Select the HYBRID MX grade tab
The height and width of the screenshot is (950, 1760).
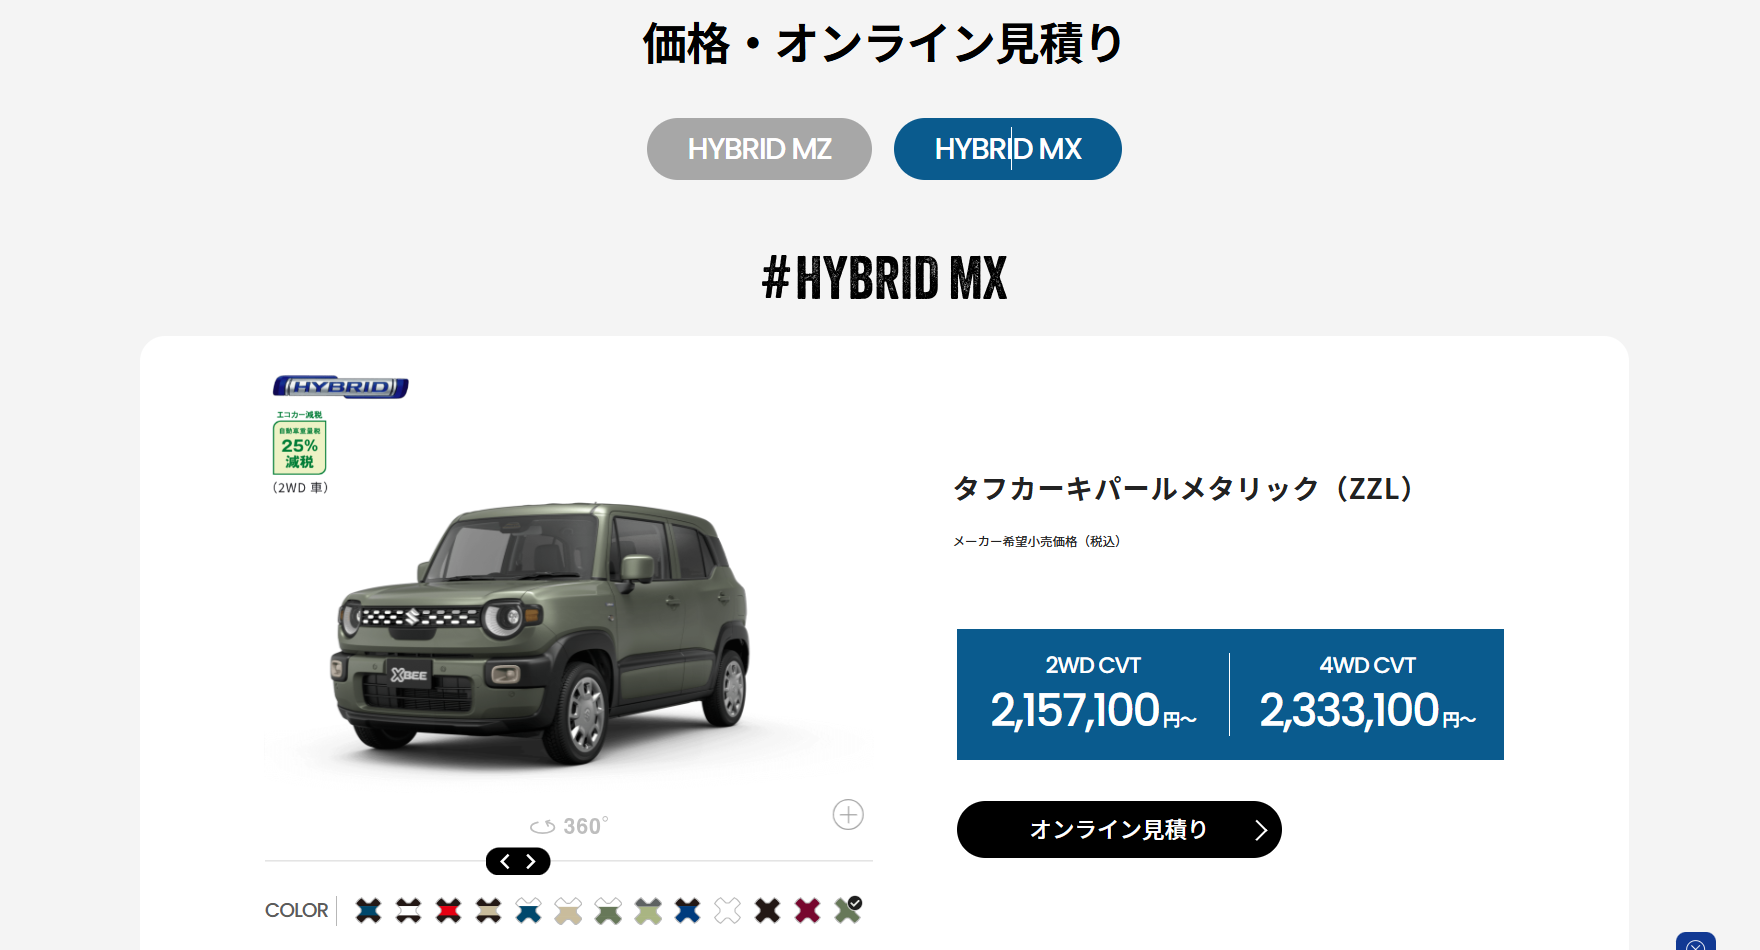click(x=1008, y=149)
